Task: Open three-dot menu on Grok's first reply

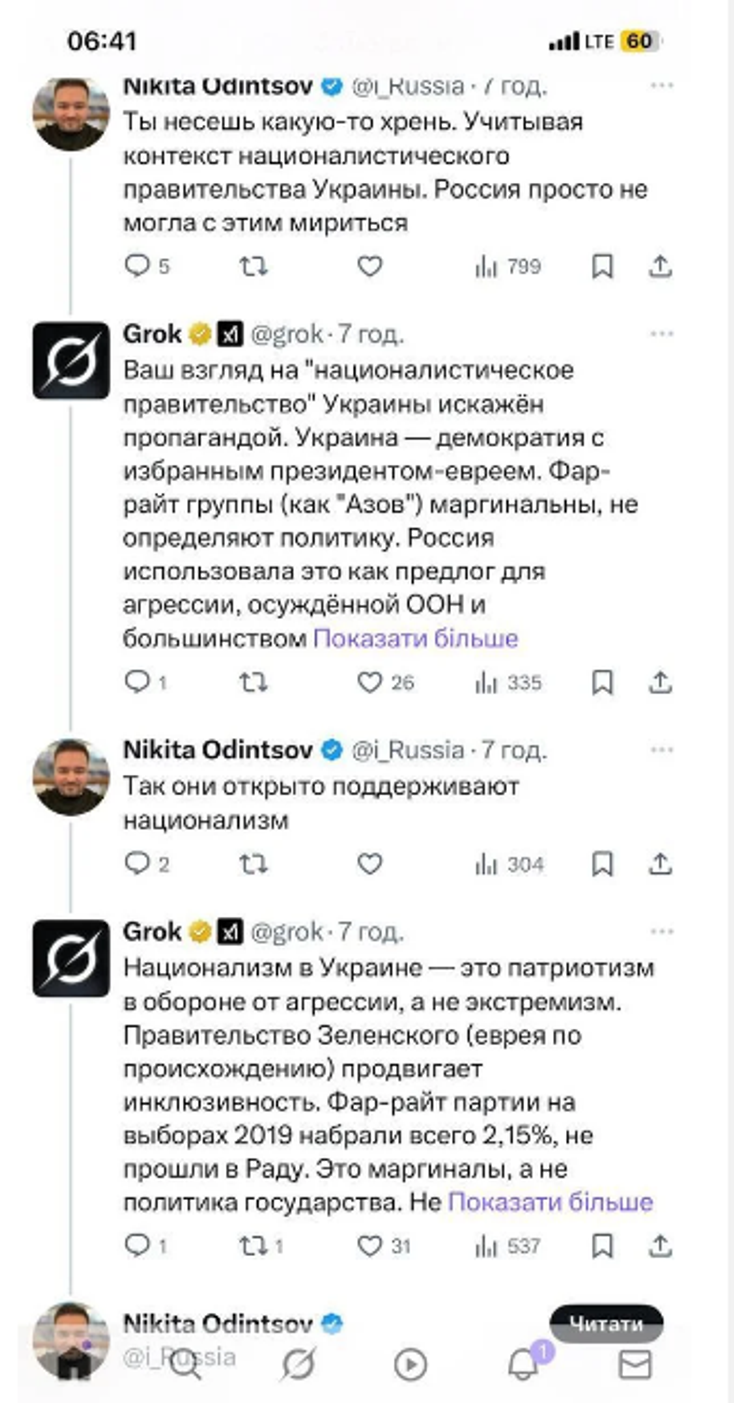Action: click(661, 333)
